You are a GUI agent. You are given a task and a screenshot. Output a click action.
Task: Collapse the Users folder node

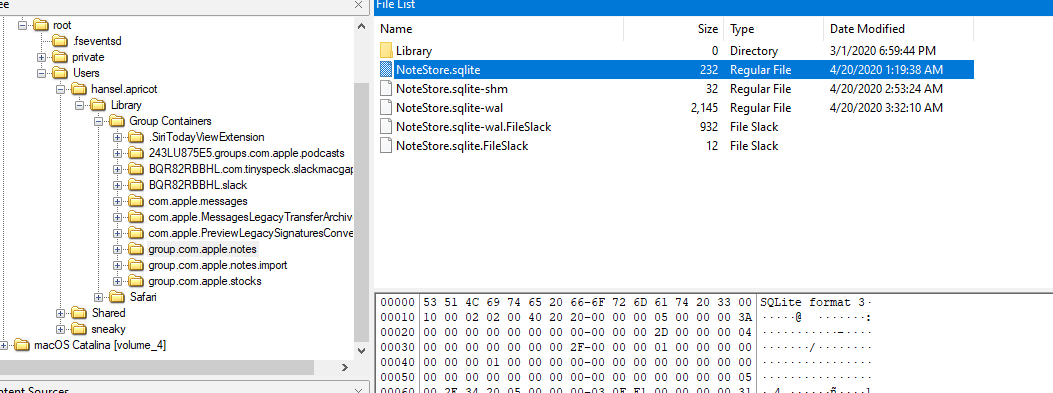click(x=41, y=73)
